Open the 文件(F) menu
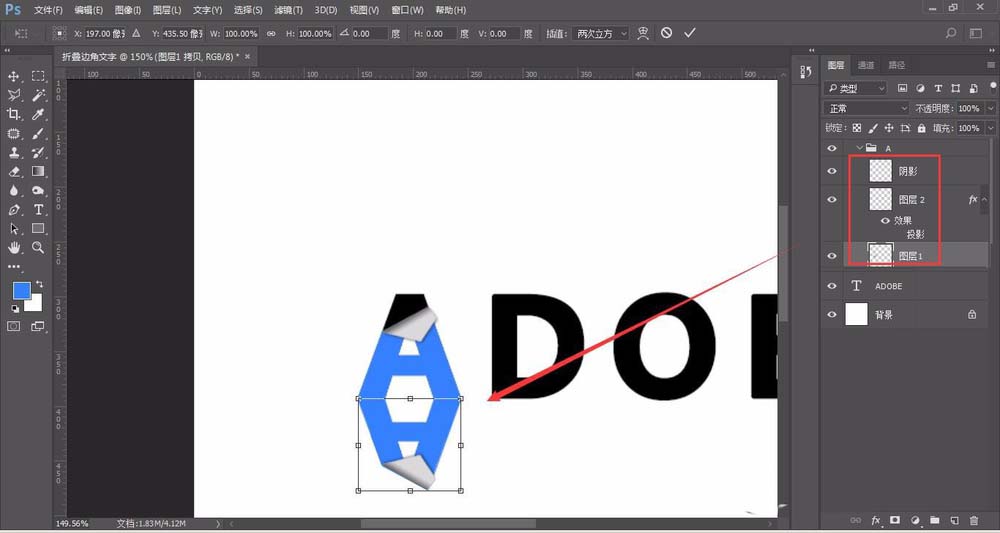Screen dimensions: 1000x533 tap(48, 10)
